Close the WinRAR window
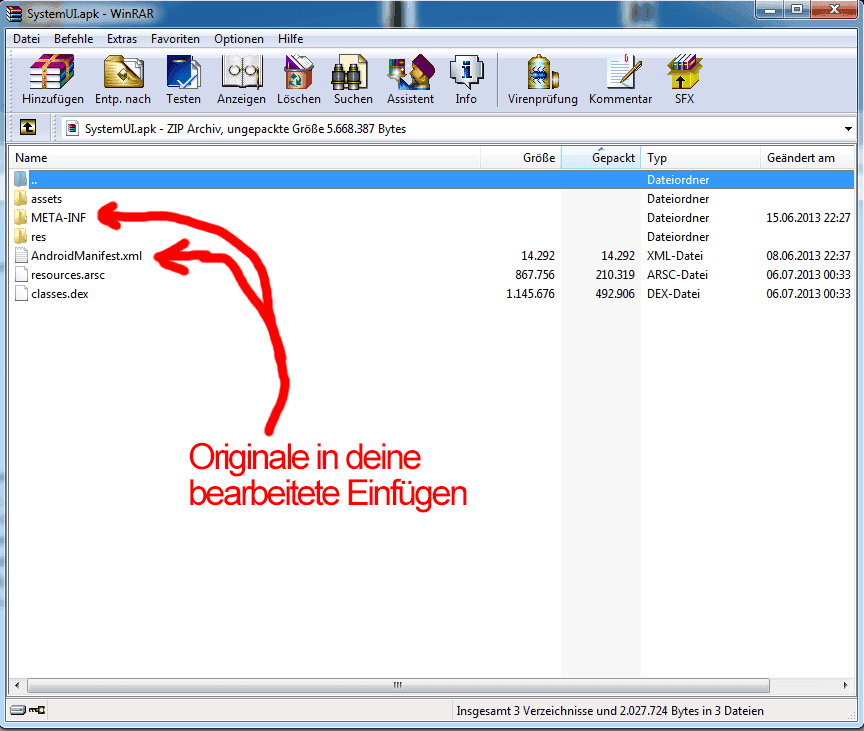 point(834,9)
